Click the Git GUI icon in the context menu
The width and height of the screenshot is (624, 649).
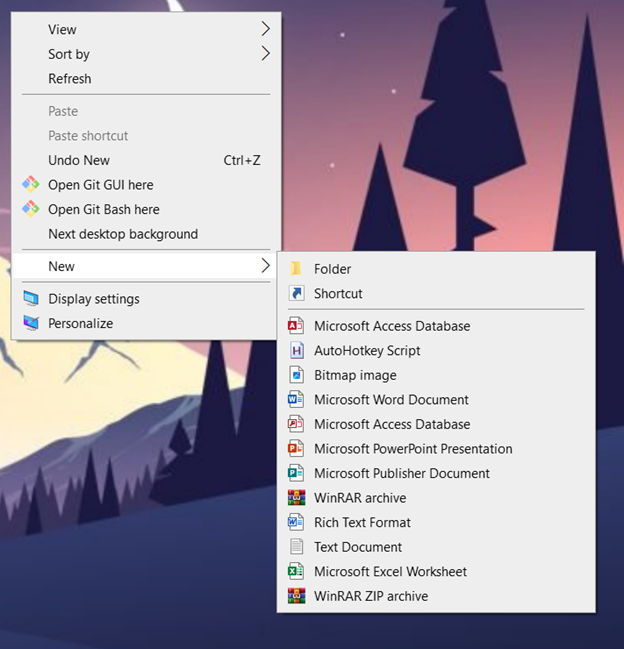tap(31, 185)
